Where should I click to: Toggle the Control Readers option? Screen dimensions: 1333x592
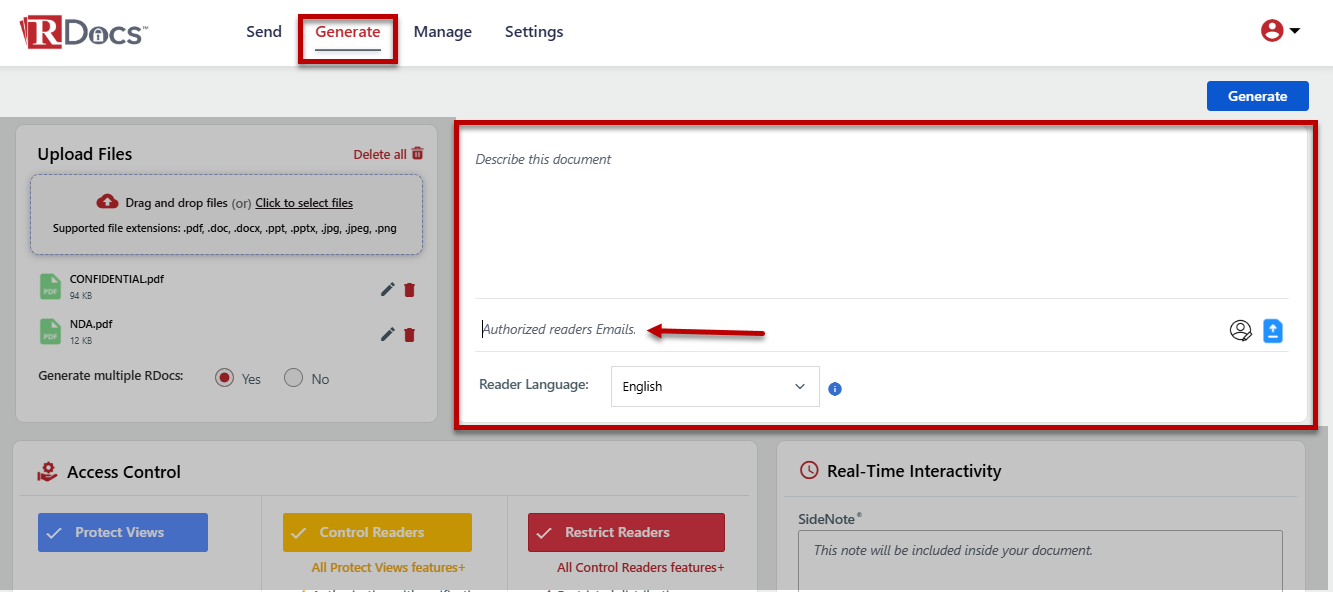(377, 532)
